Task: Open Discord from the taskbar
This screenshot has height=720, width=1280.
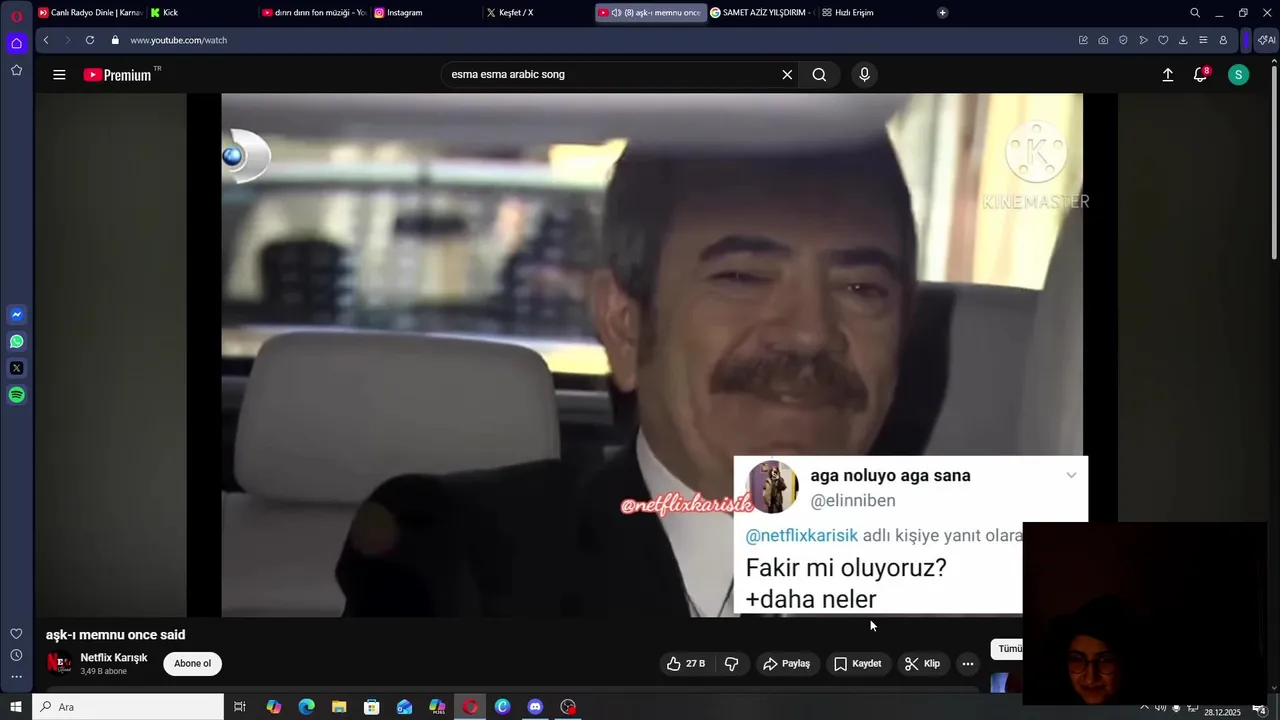Action: 535,707
